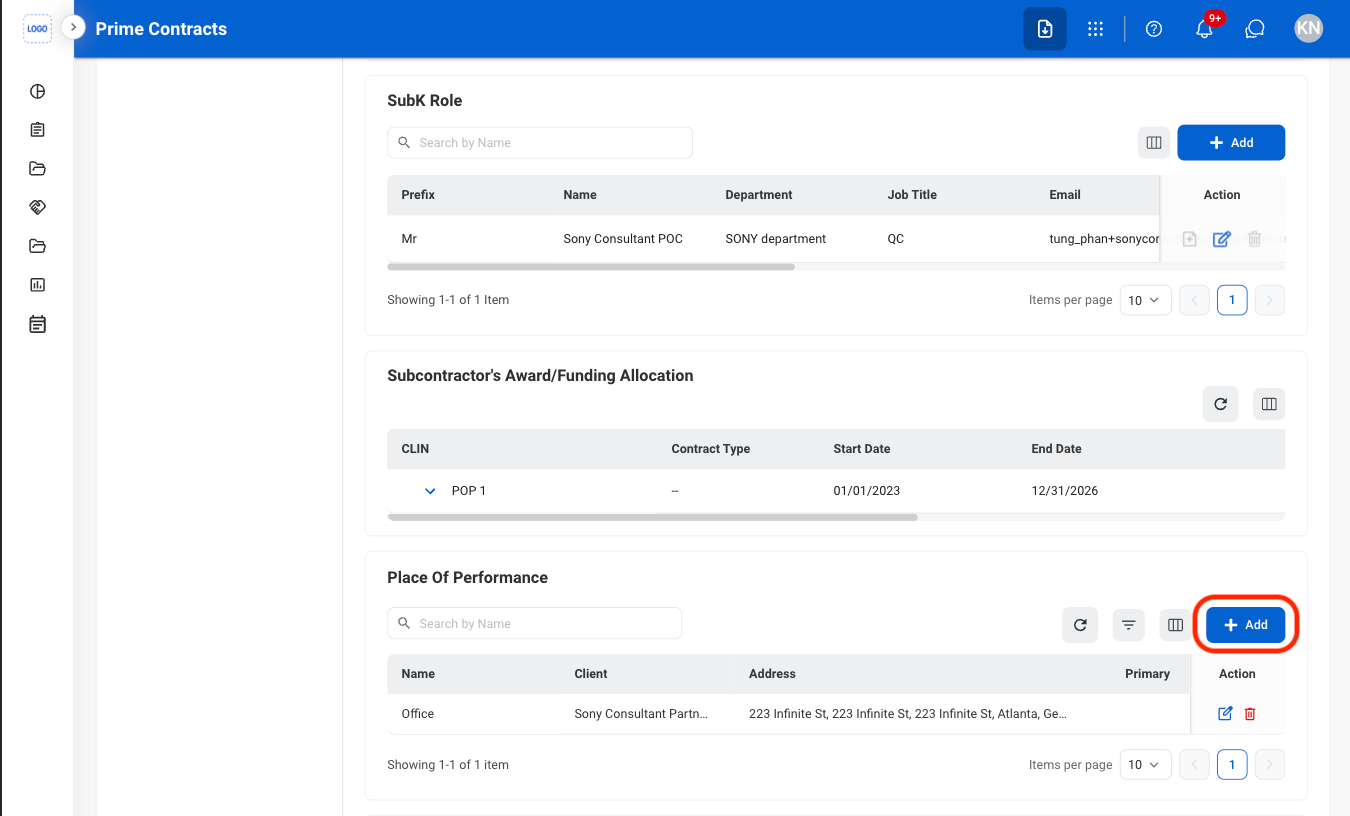Refresh the Subcontractor's Award/Funding Allocation table

click(x=1220, y=404)
